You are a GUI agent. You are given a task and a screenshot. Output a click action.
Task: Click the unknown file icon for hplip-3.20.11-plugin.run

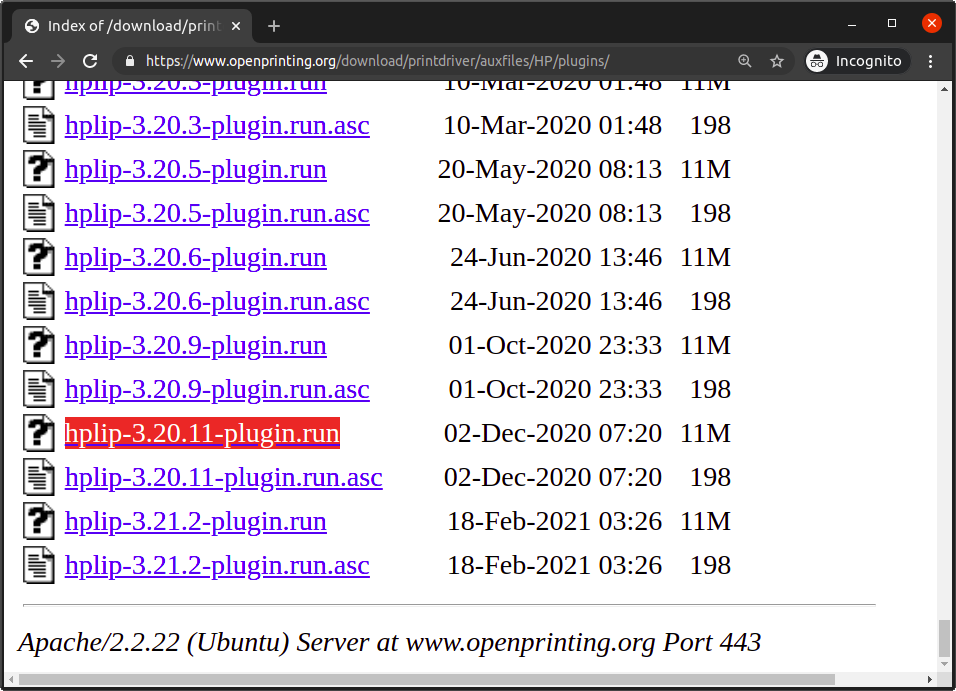coord(38,433)
